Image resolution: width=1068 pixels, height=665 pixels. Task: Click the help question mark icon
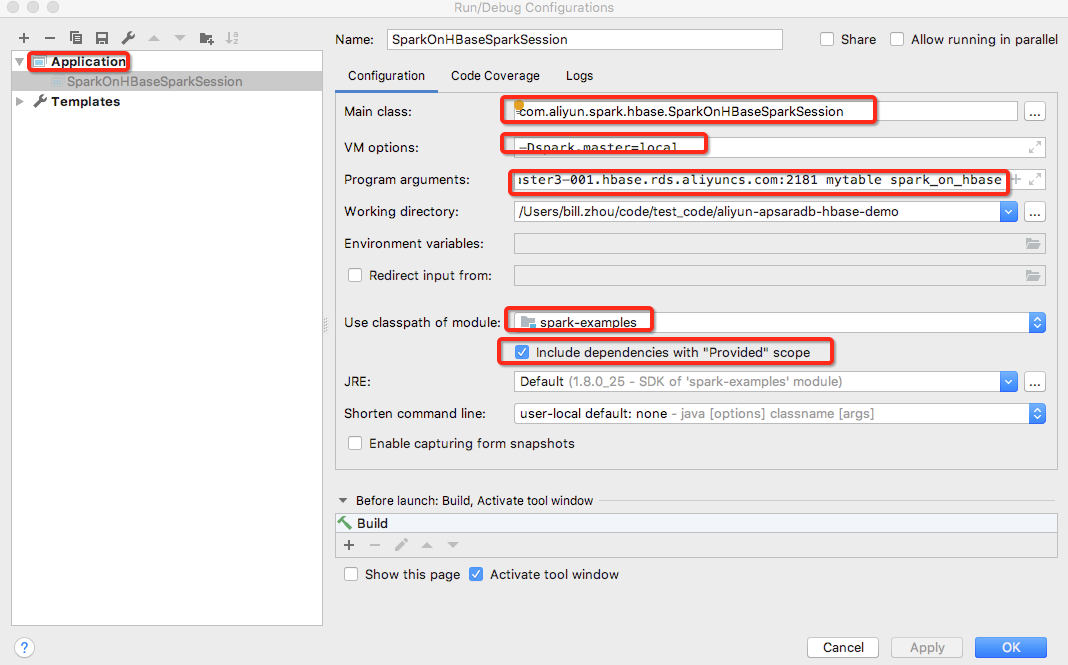(x=26, y=647)
